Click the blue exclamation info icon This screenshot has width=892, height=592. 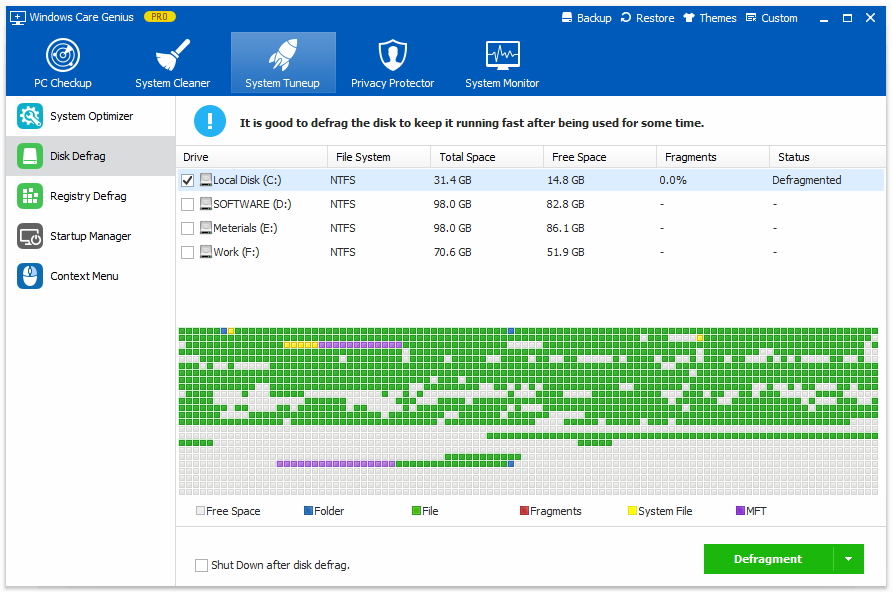coord(210,121)
